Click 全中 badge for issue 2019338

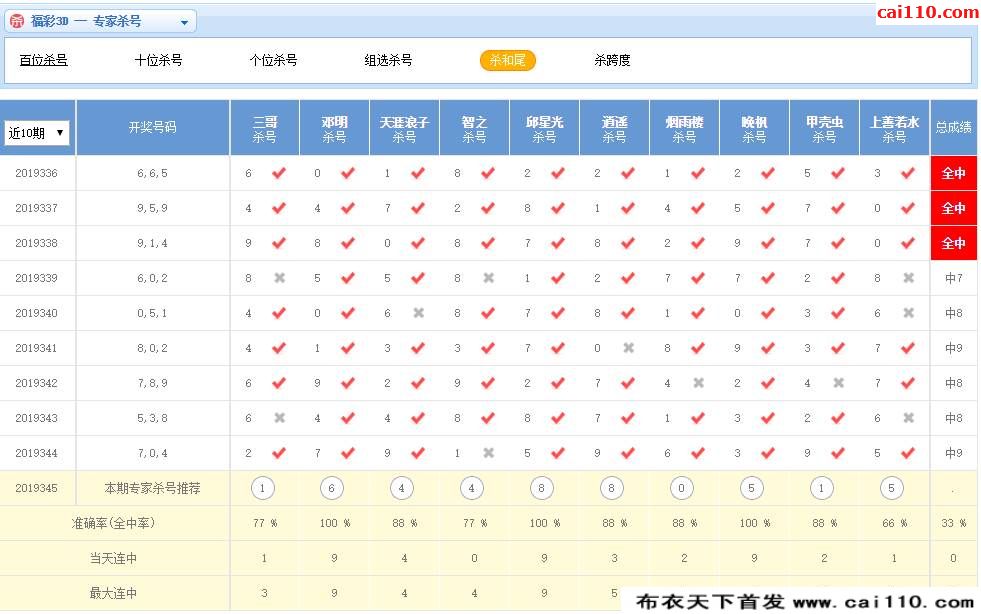click(x=954, y=243)
